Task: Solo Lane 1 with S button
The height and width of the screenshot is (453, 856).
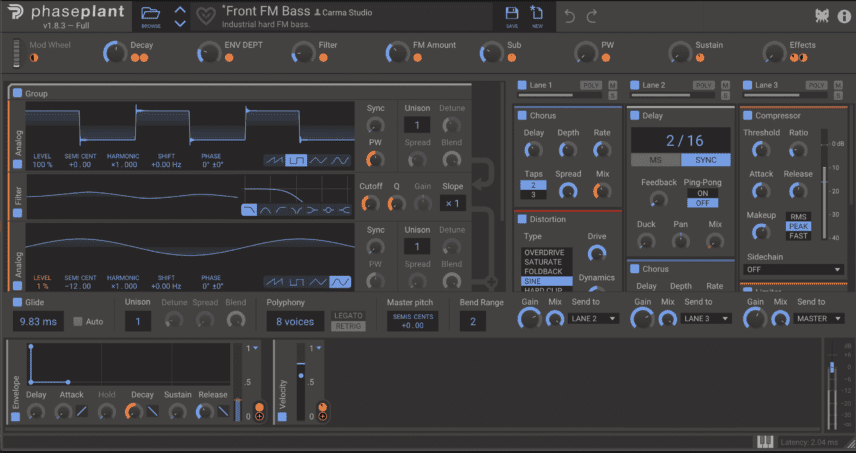Action: point(613,96)
